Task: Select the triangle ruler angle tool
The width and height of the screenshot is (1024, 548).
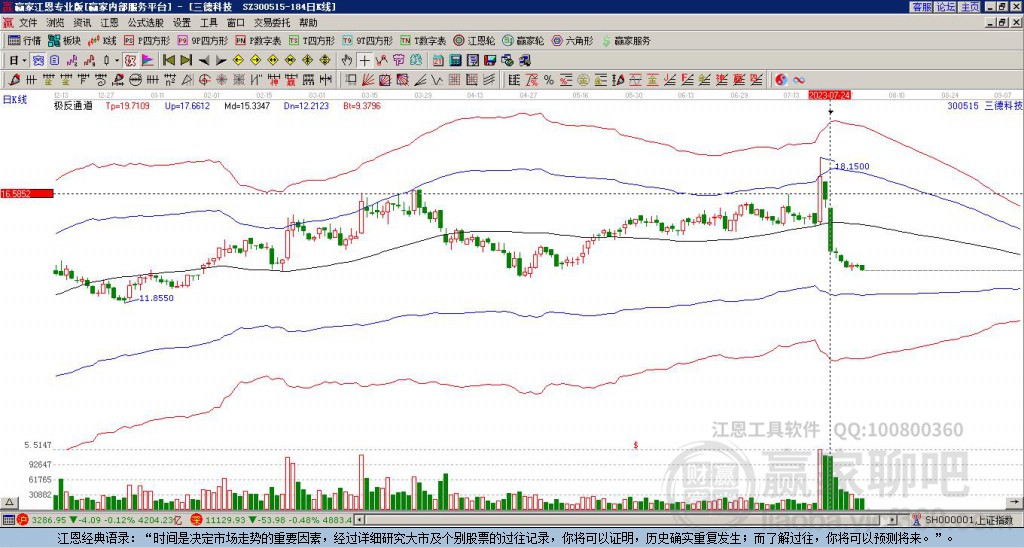Action: pyautogui.click(x=187, y=80)
